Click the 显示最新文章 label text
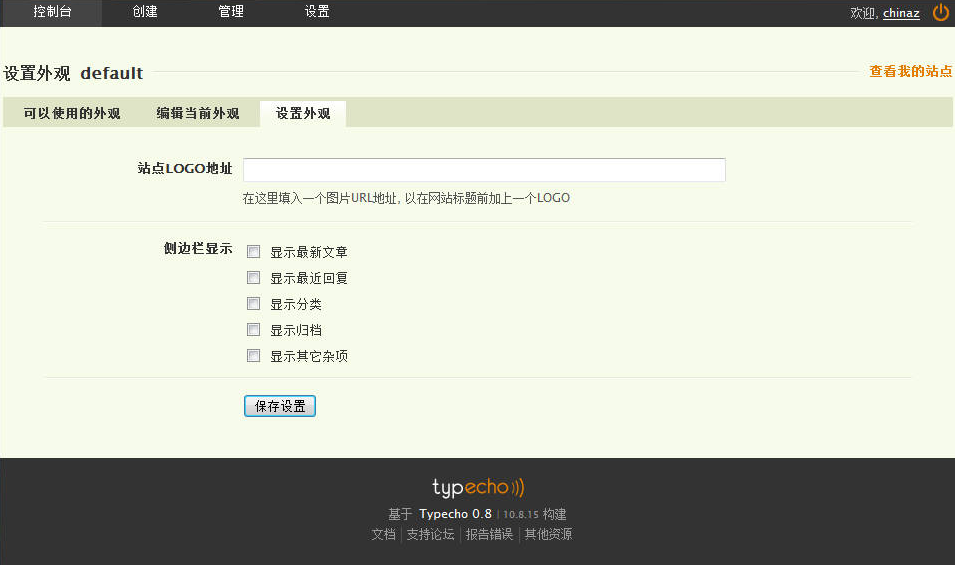Image resolution: width=955 pixels, height=565 pixels. [x=309, y=252]
